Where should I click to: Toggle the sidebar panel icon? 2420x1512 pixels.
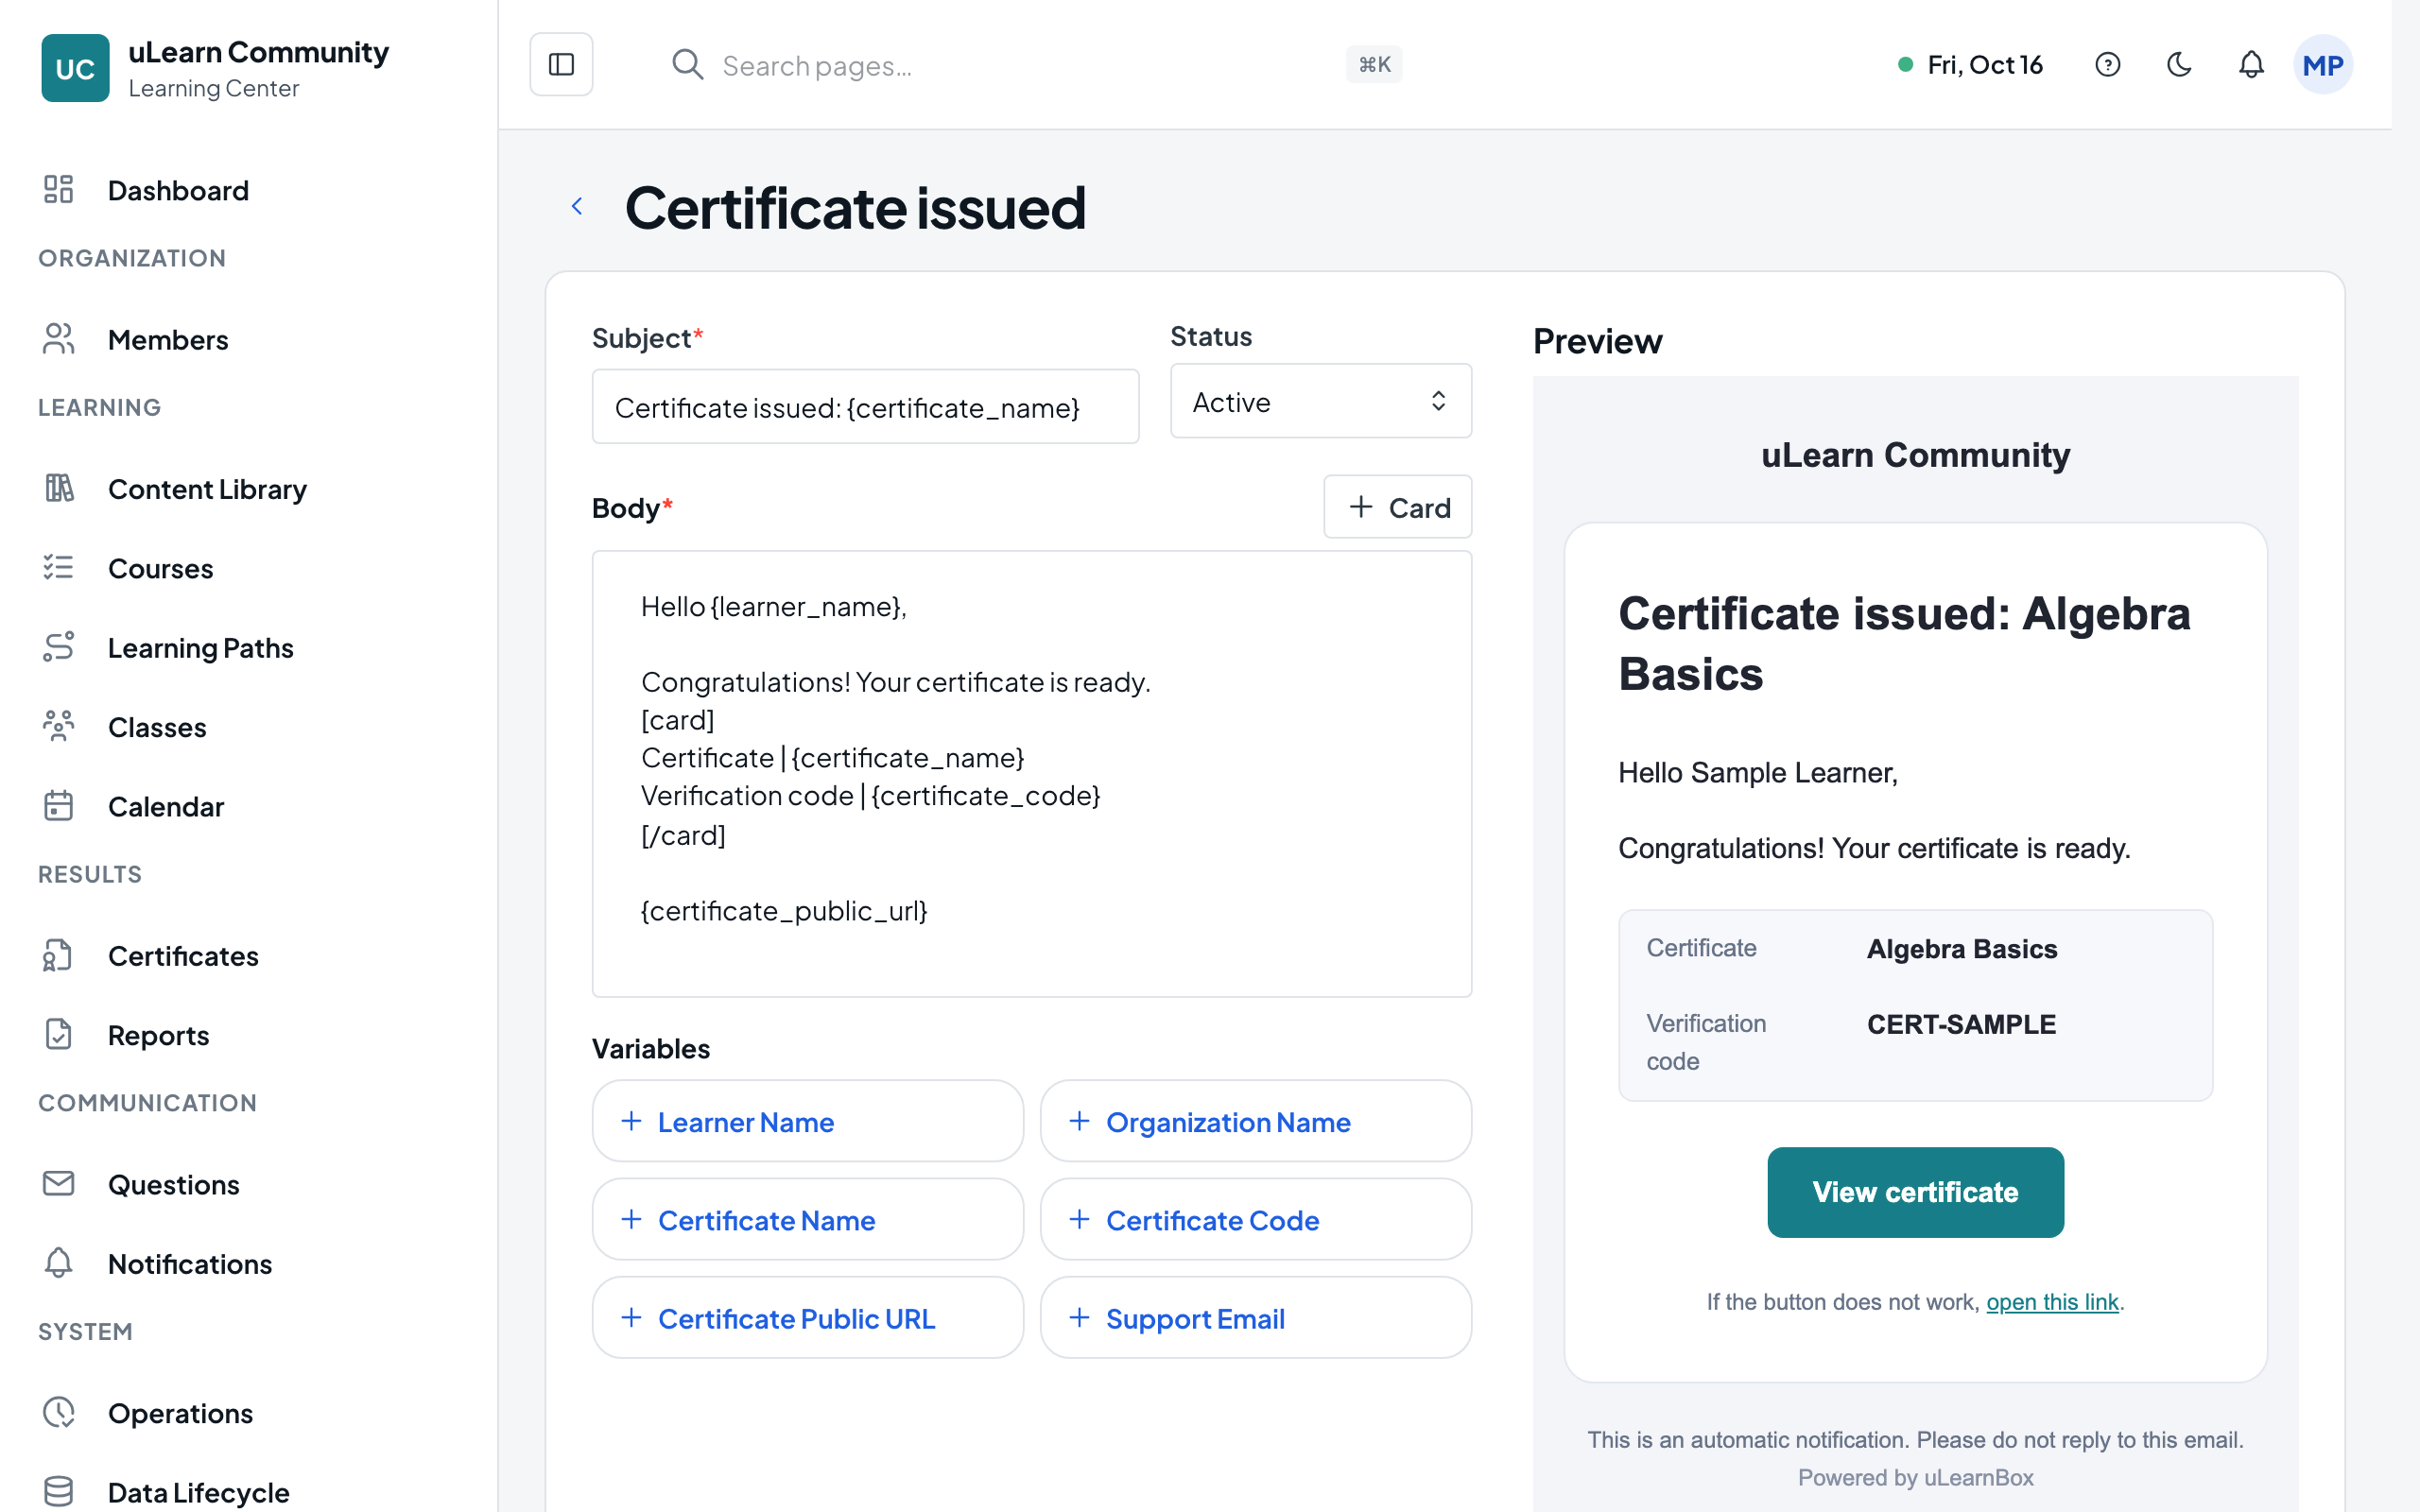561,65
